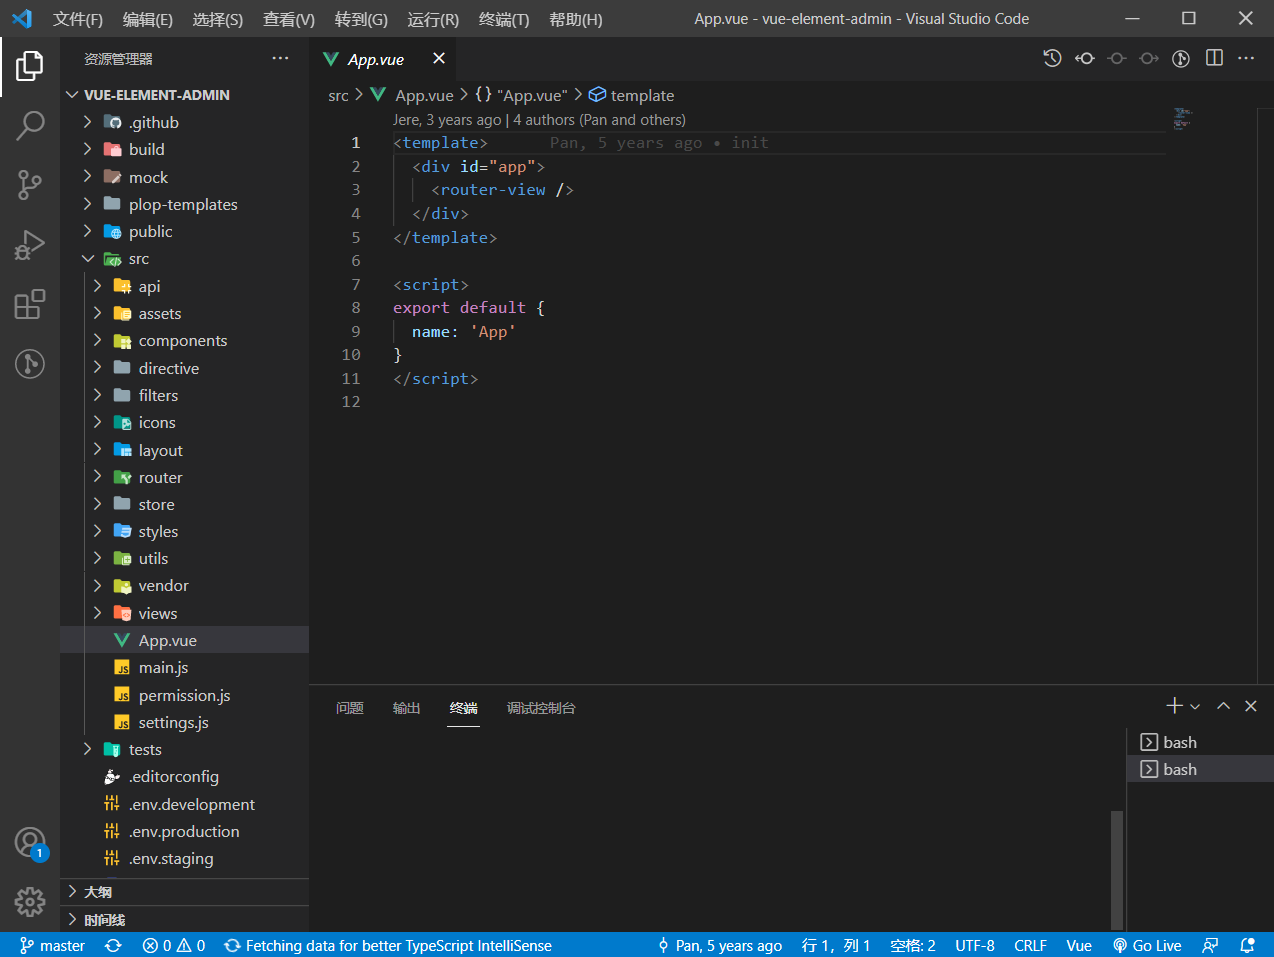The width and height of the screenshot is (1274, 957).
Task: Open the new terminal launch profile dropdown
Action: click(x=1195, y=706)
